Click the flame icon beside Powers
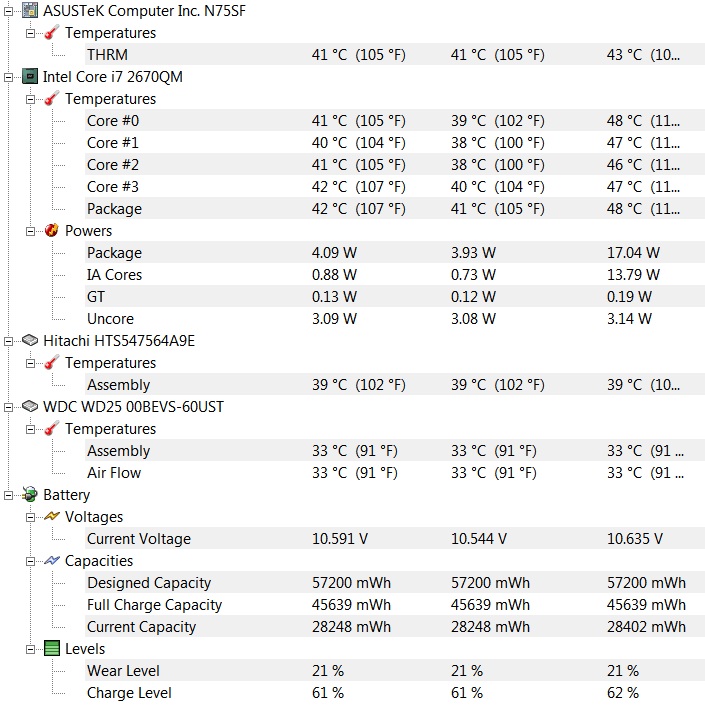This screenshot has width=705, height=709. pyautogui.click(x=52, y=230)
